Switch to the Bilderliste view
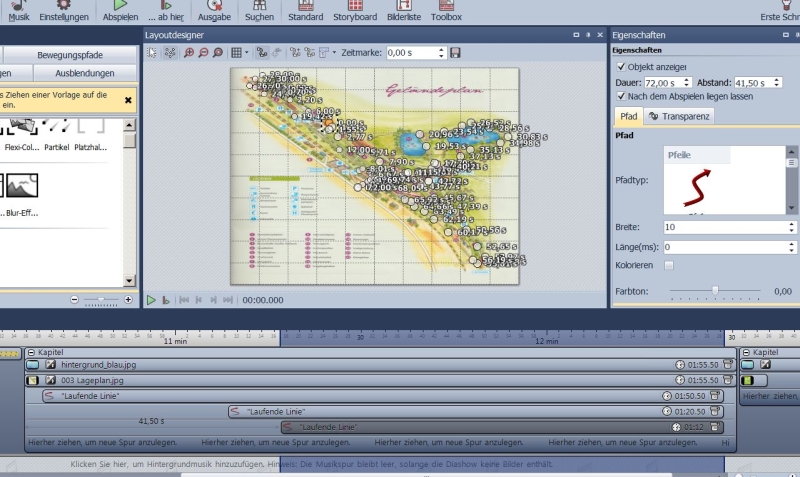 pos(404,11)
